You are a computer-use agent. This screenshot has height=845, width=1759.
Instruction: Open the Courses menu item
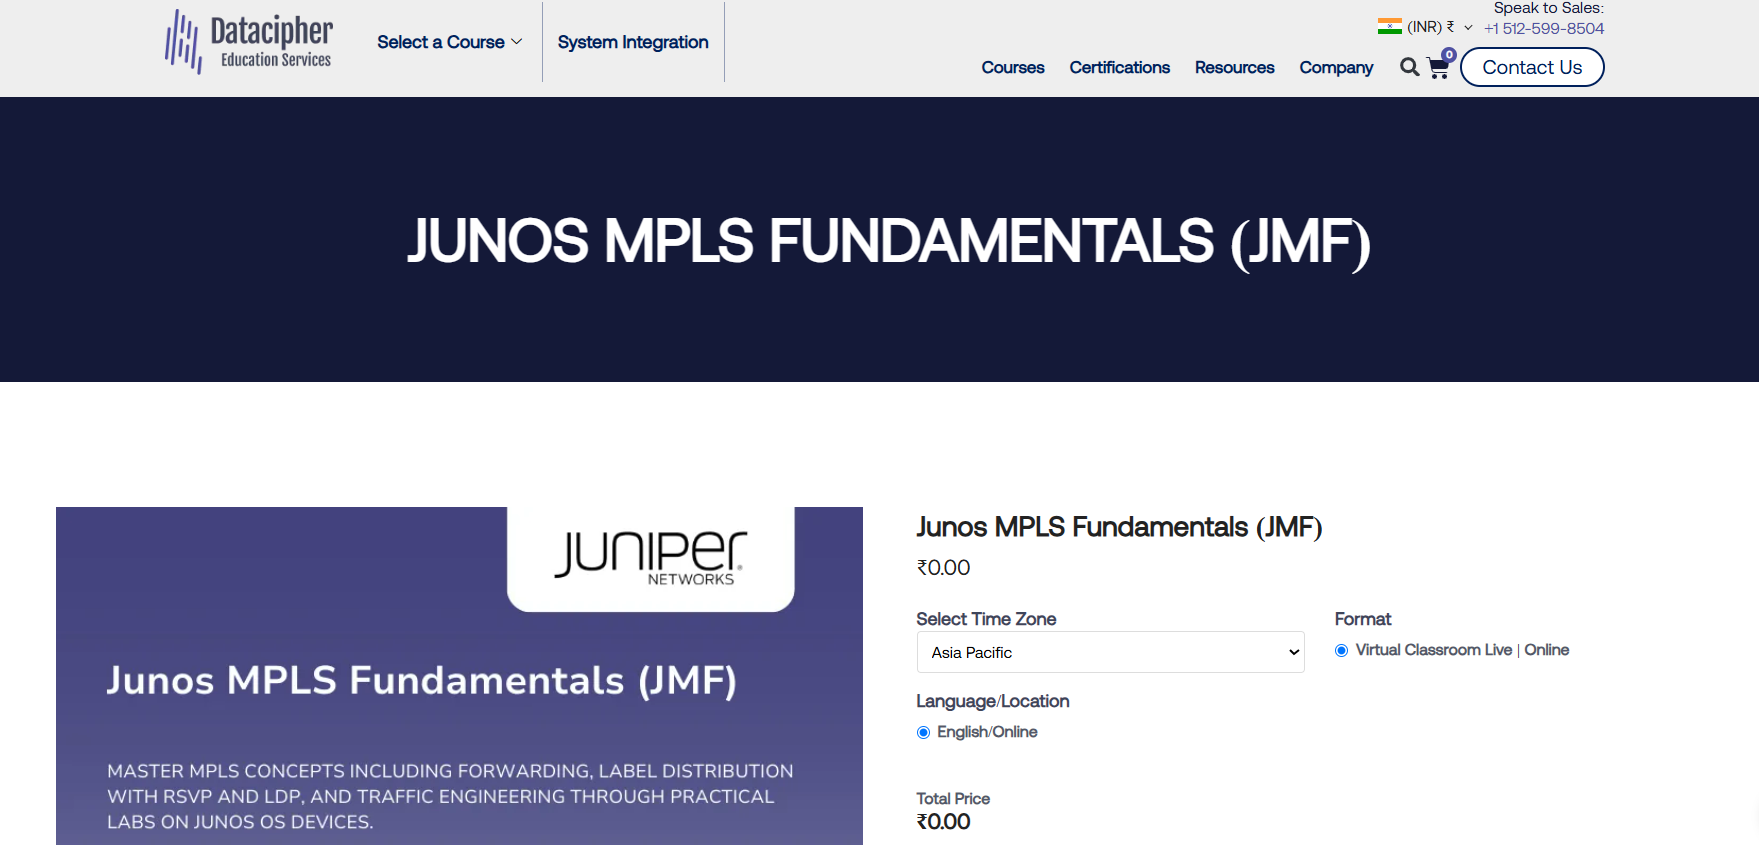coord(1013,67)
